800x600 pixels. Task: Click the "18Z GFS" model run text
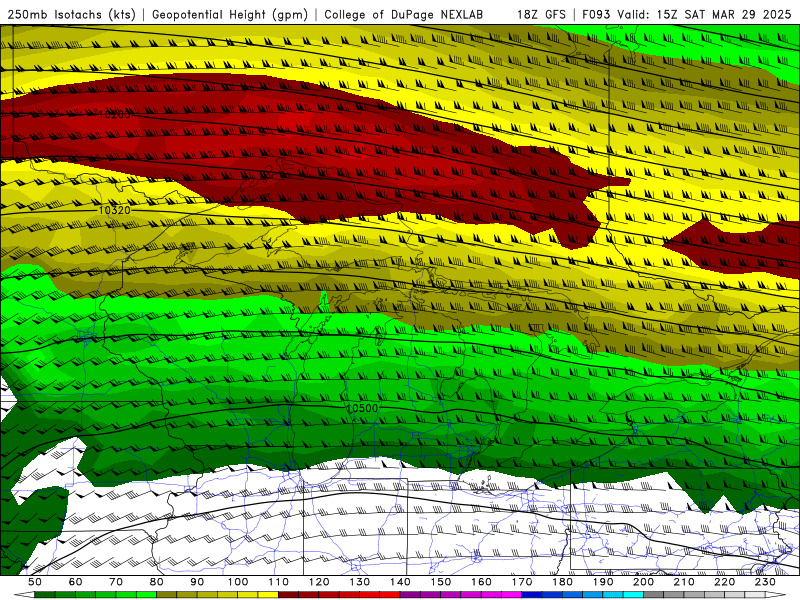click(541, 14)
